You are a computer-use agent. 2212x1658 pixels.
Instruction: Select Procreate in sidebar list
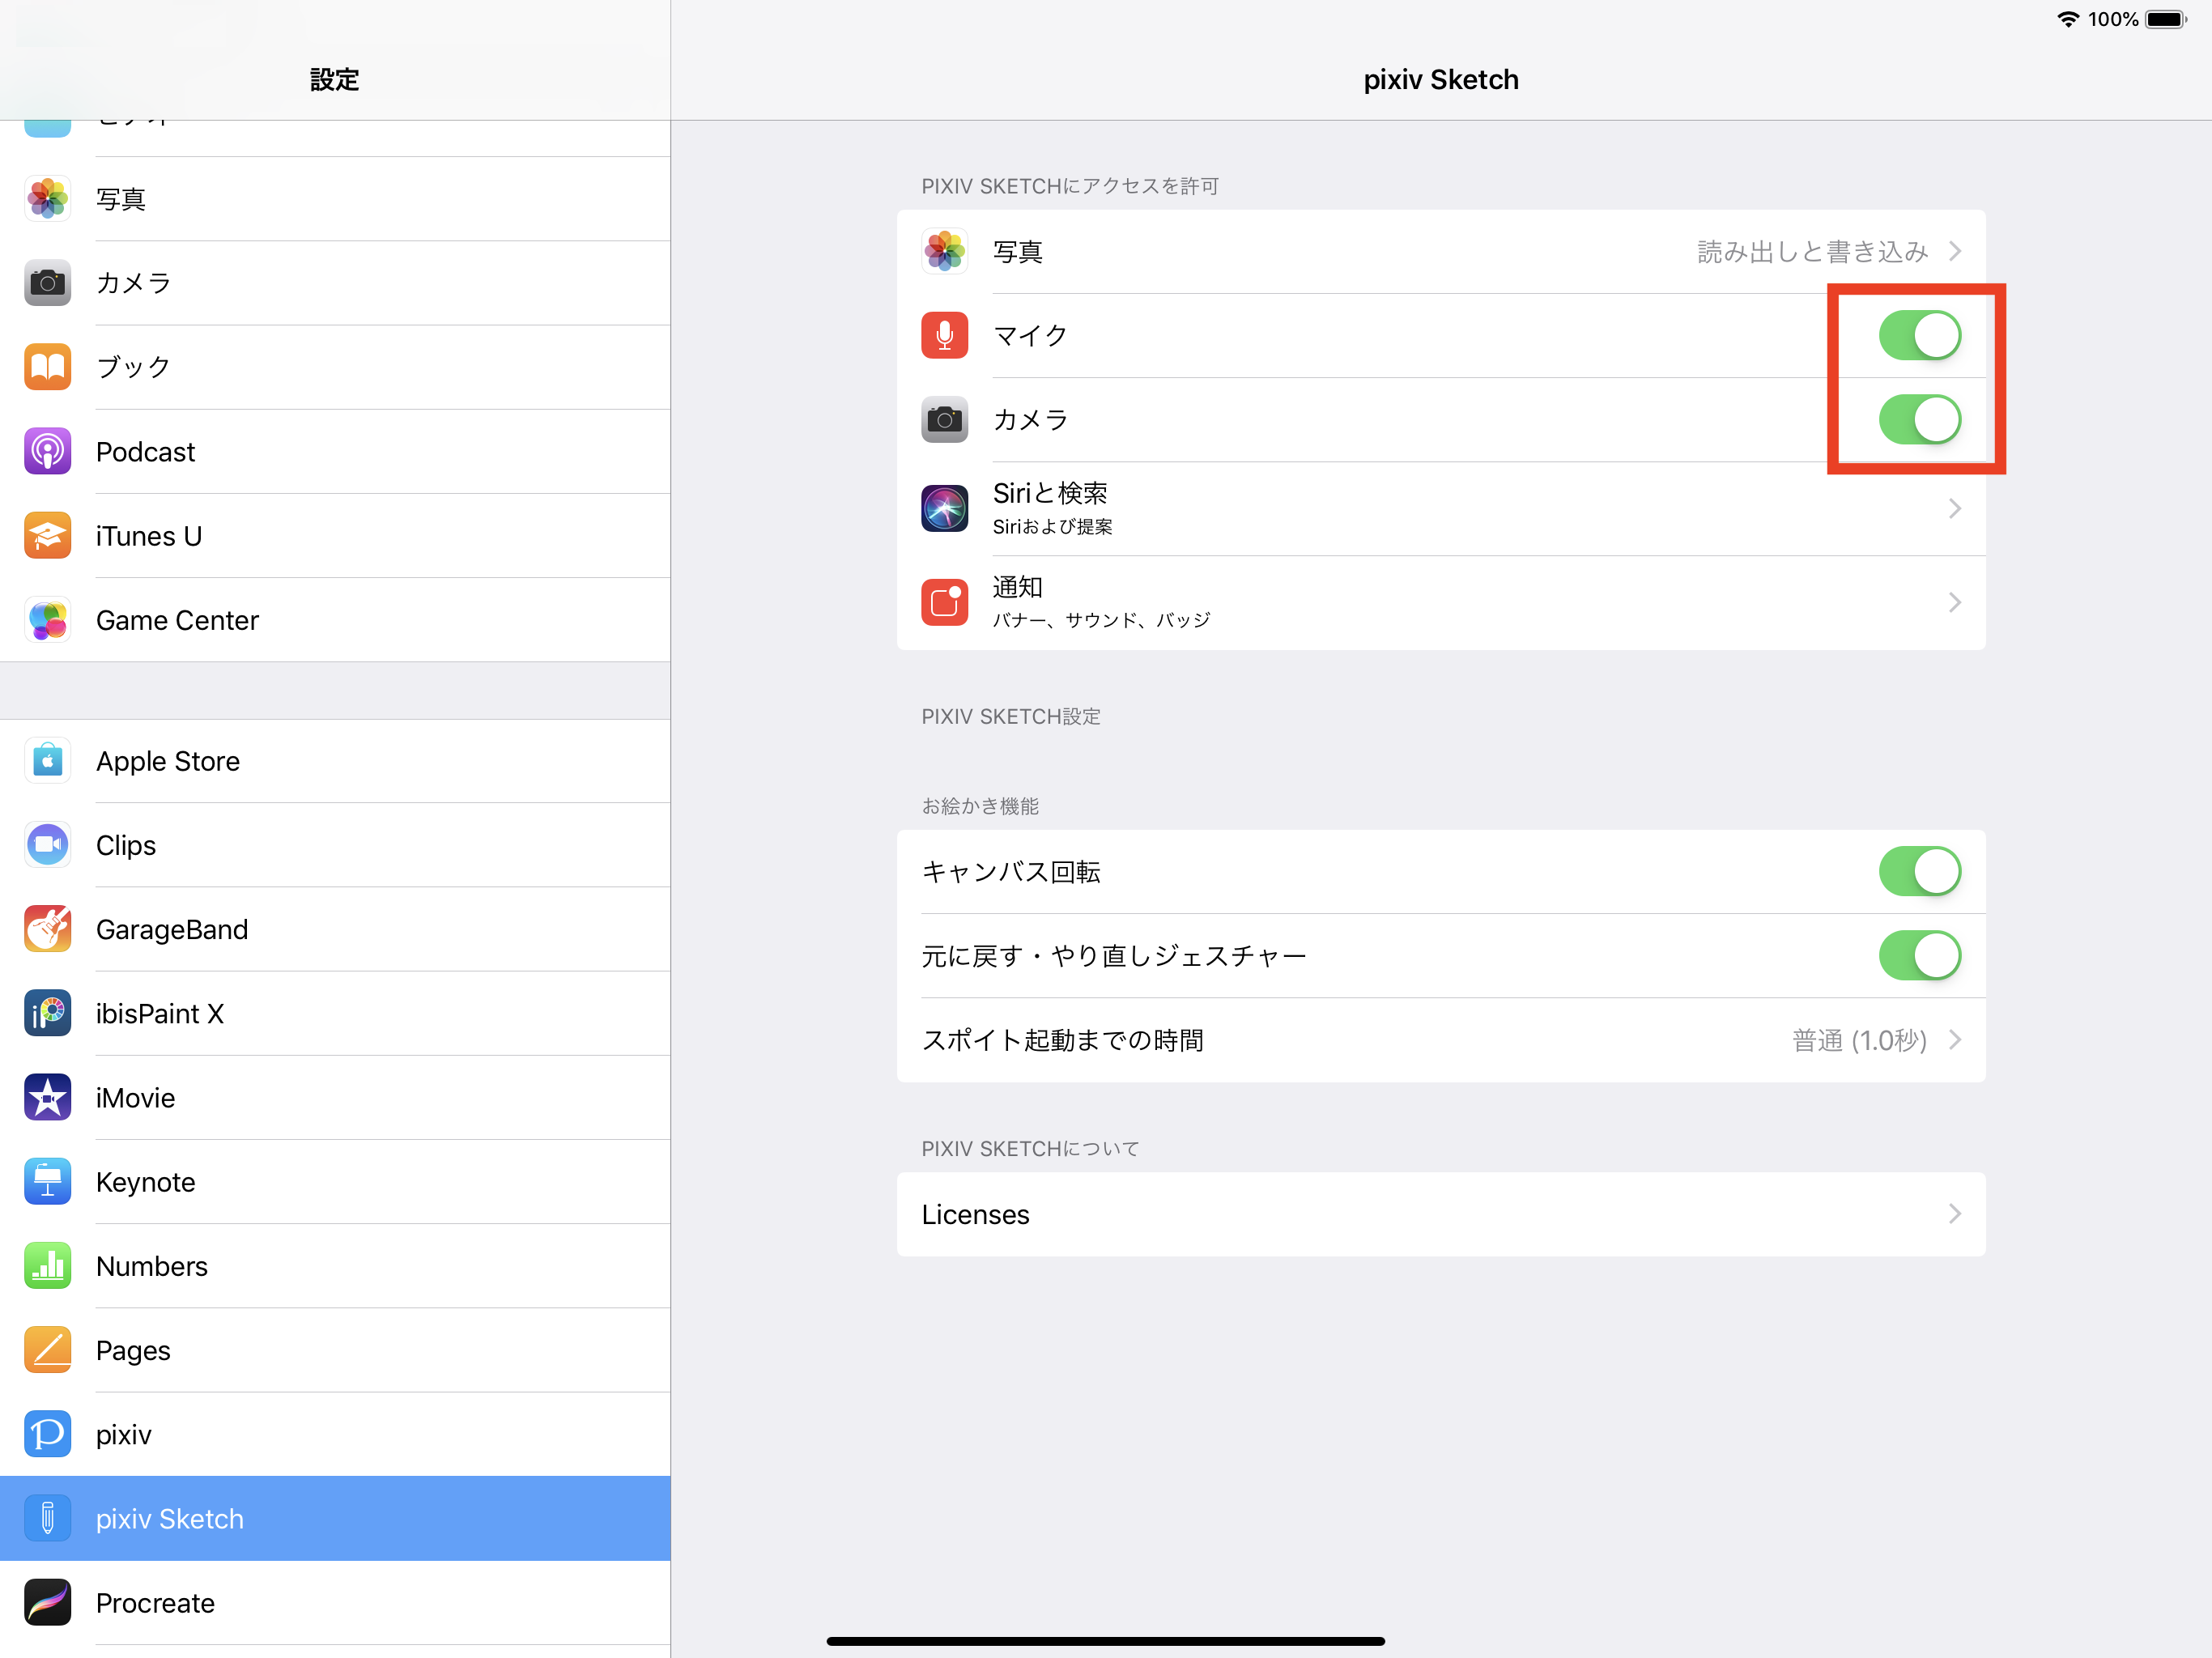(335, 1602)
